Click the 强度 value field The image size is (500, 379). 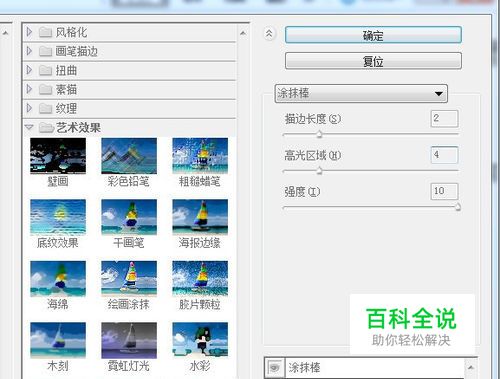444,191
